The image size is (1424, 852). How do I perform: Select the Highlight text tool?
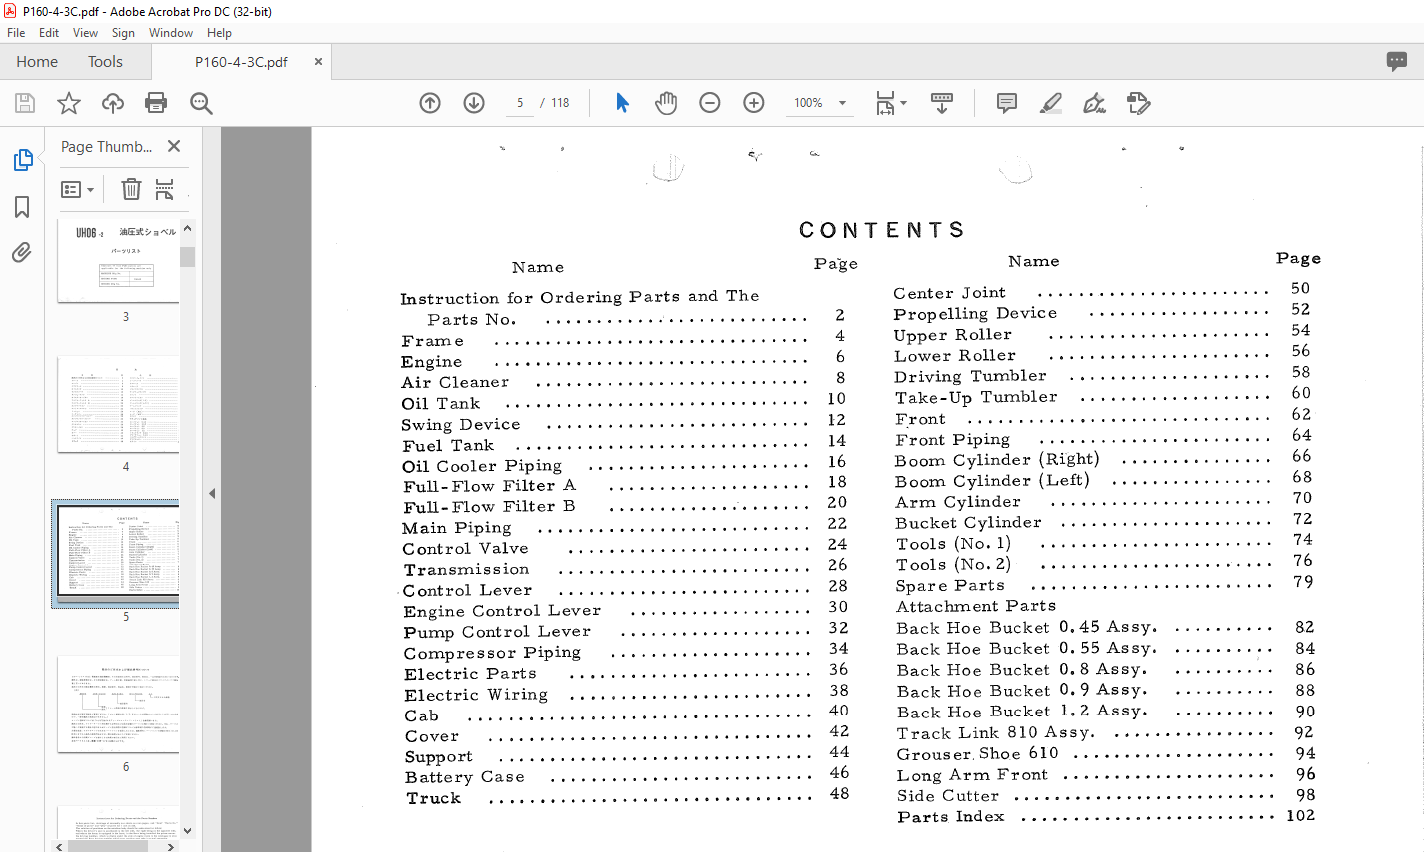[1051, 103]
